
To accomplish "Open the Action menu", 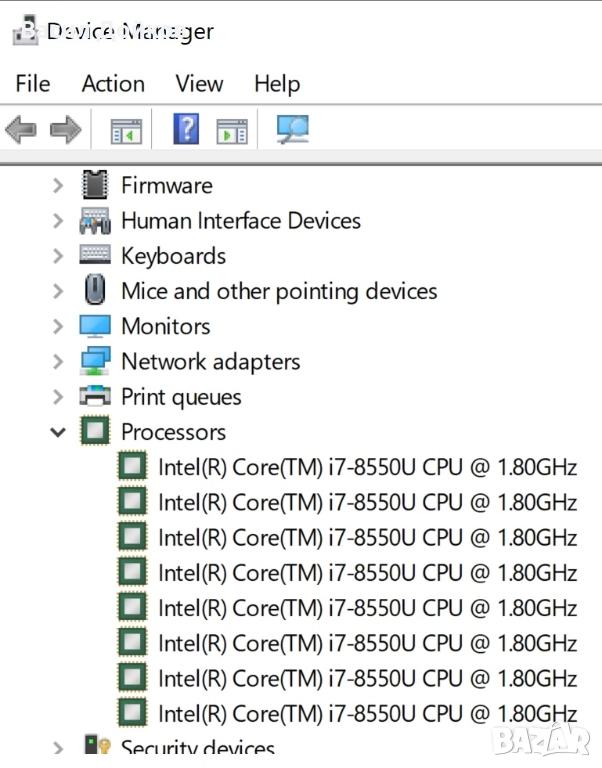I will click(113, 84).
